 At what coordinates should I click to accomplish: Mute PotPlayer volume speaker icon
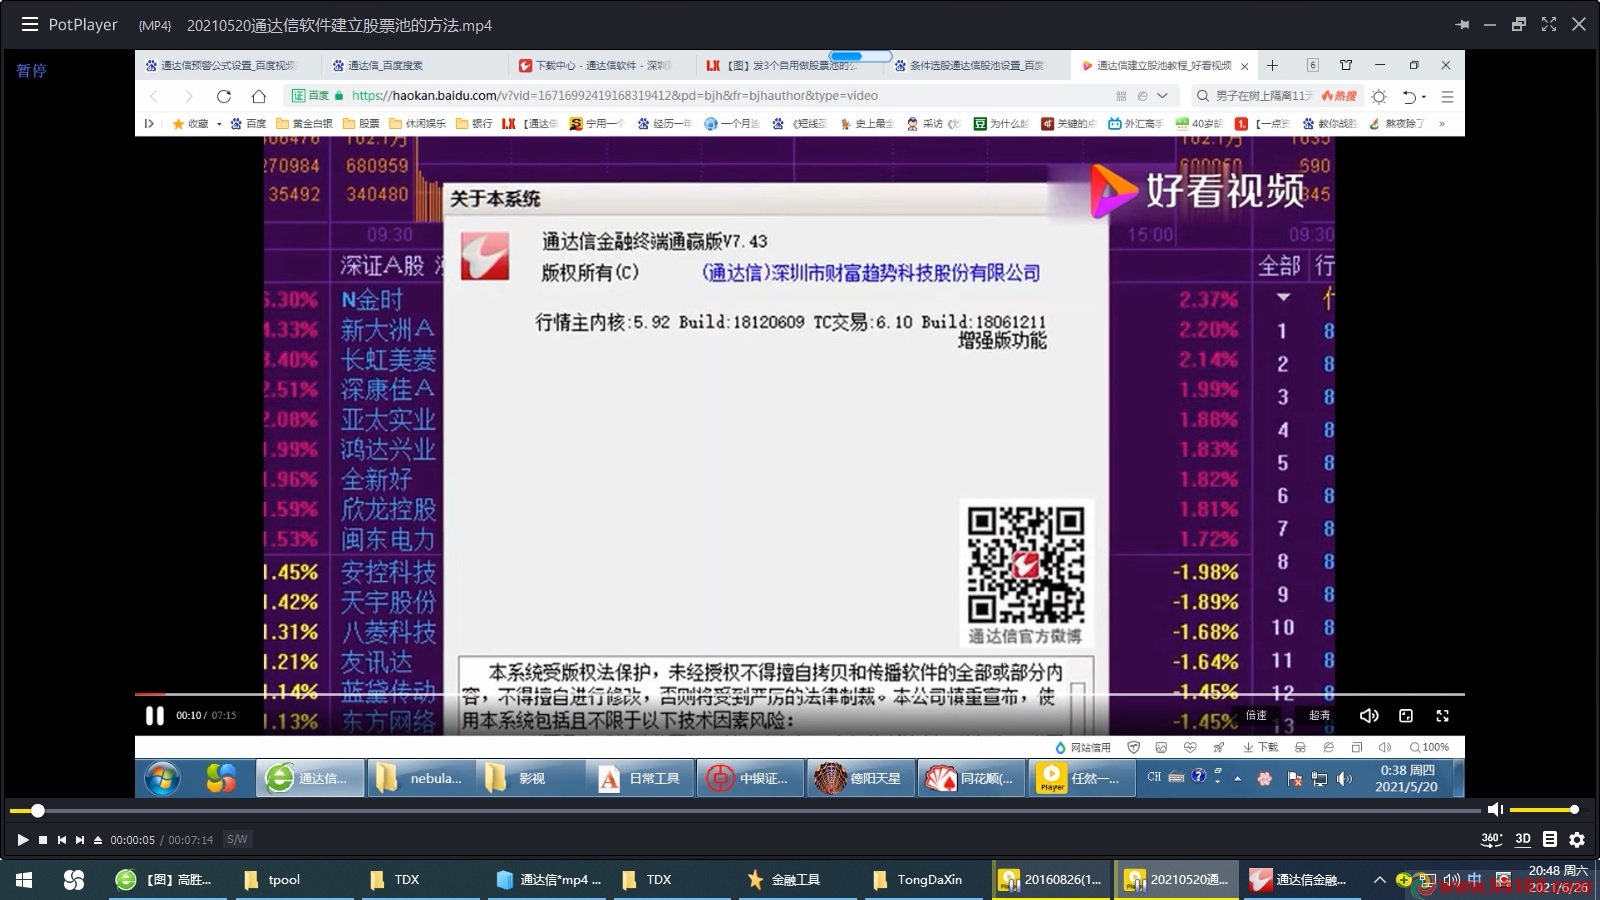tap(1495, 809)
